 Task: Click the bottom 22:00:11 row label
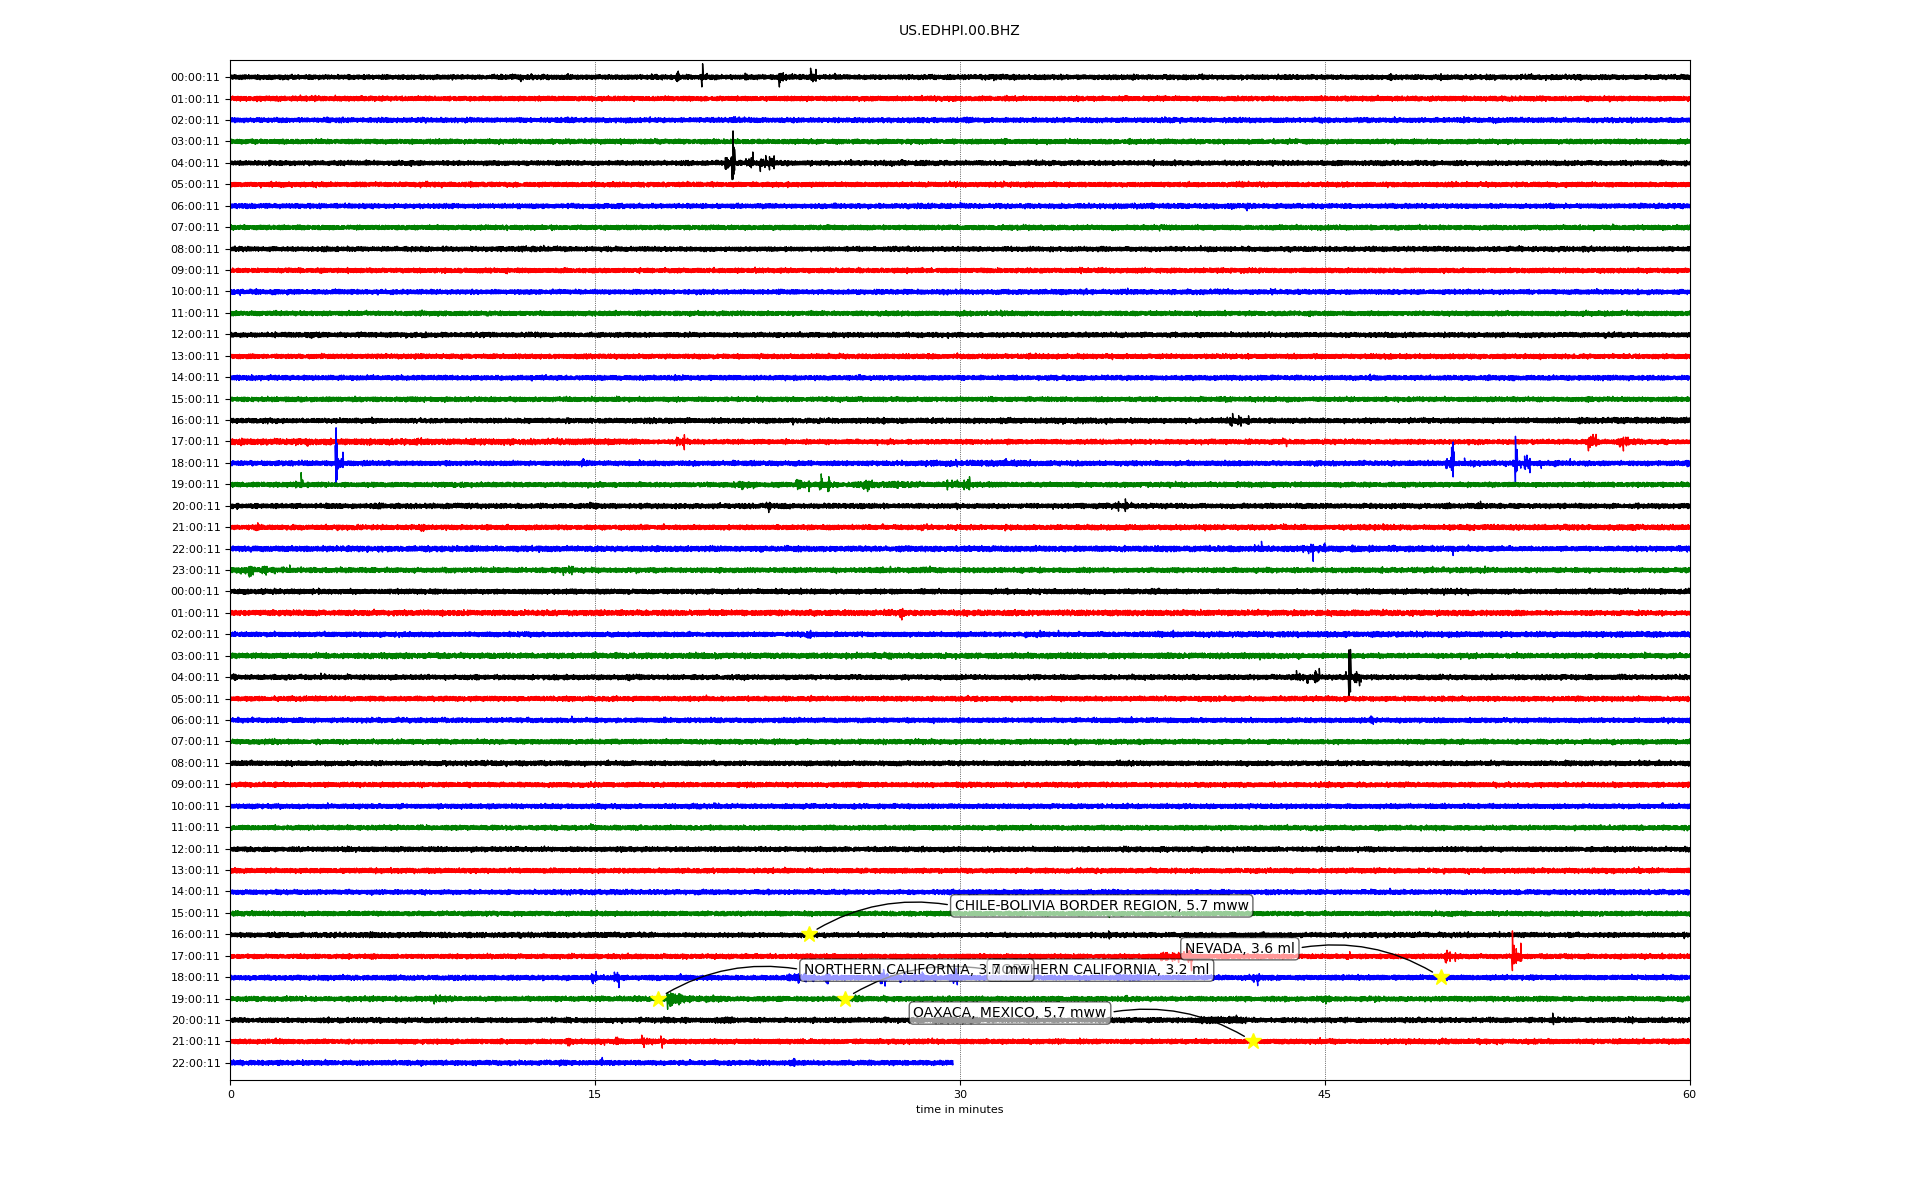195,1064
